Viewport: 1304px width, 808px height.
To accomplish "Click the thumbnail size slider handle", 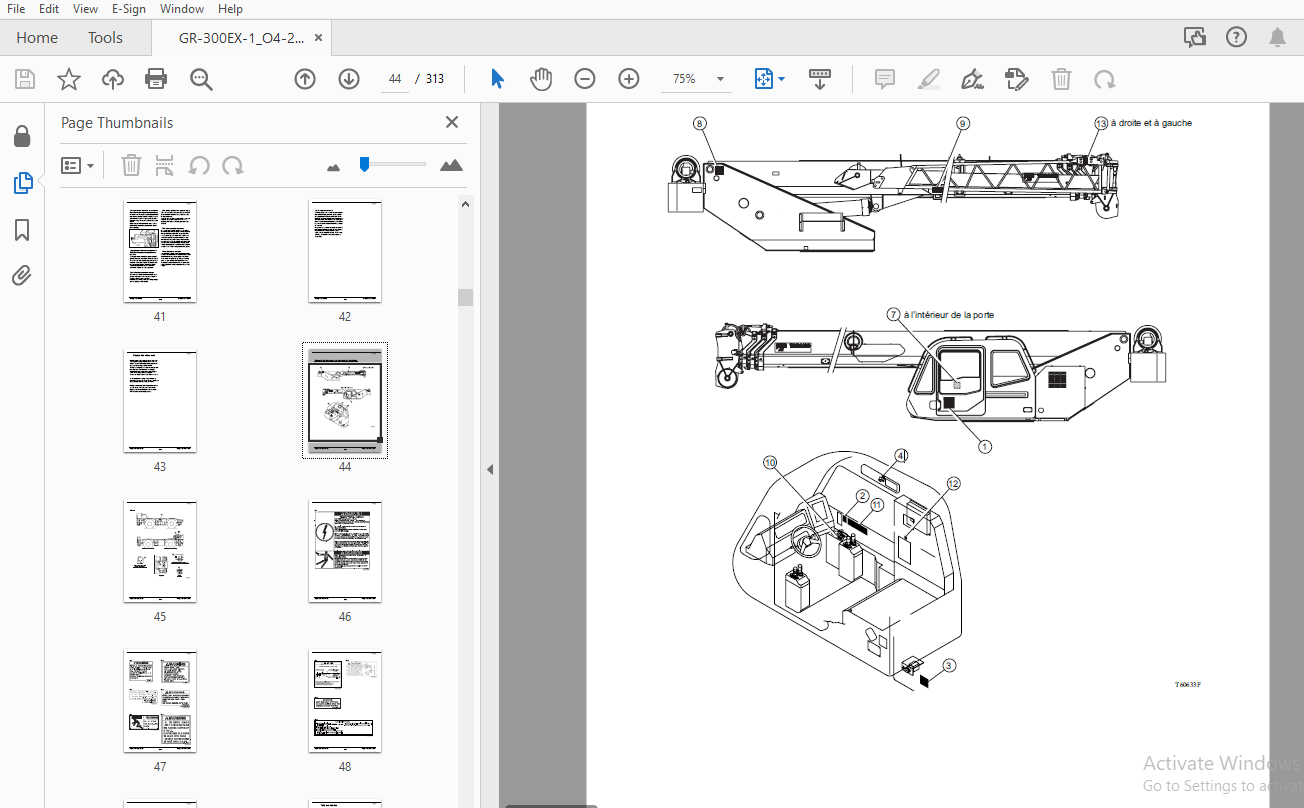I will (x=365, y=164).
